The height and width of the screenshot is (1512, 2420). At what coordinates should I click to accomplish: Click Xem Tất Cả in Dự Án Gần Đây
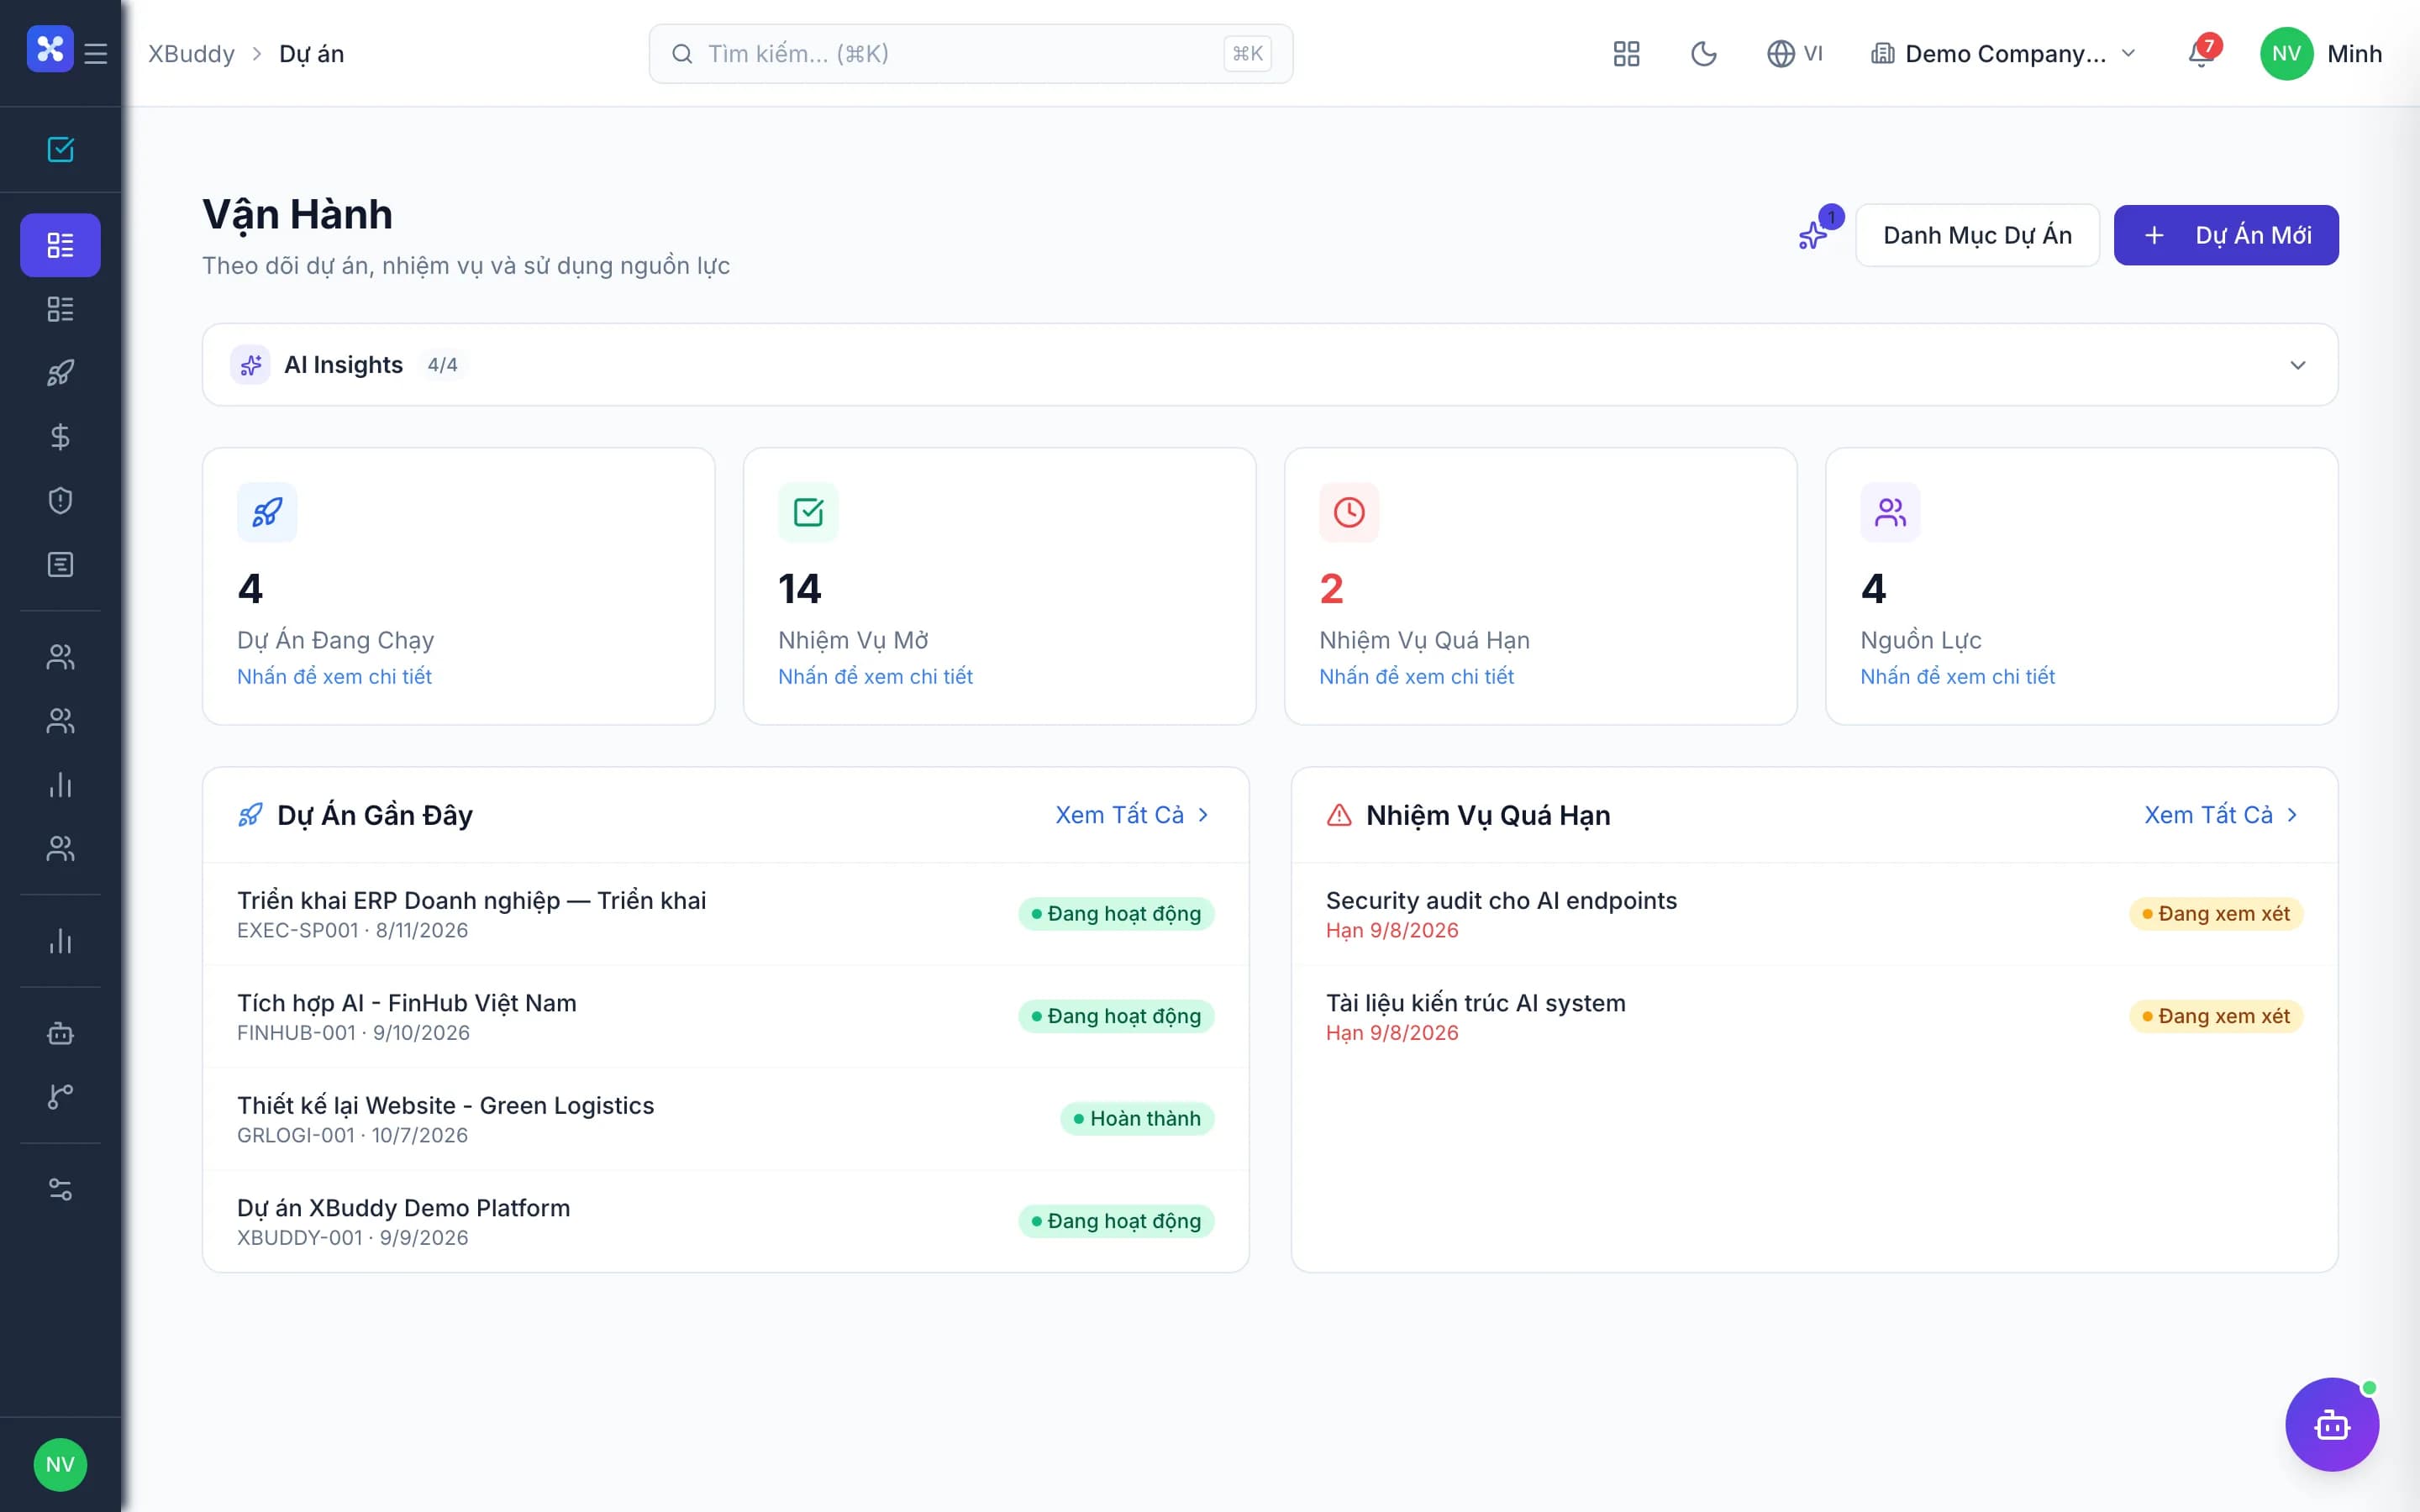[1133, 815]
